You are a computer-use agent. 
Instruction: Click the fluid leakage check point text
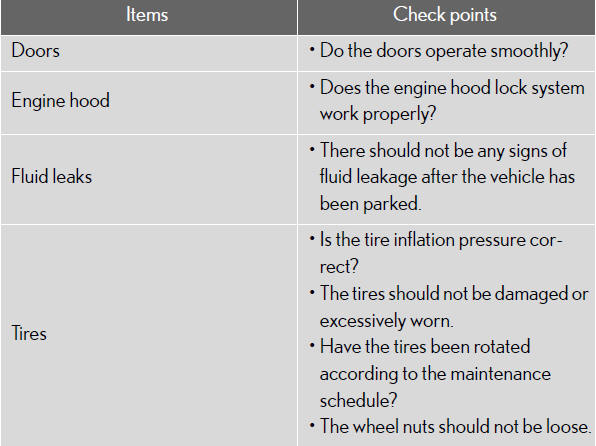[x=447, y=177]
